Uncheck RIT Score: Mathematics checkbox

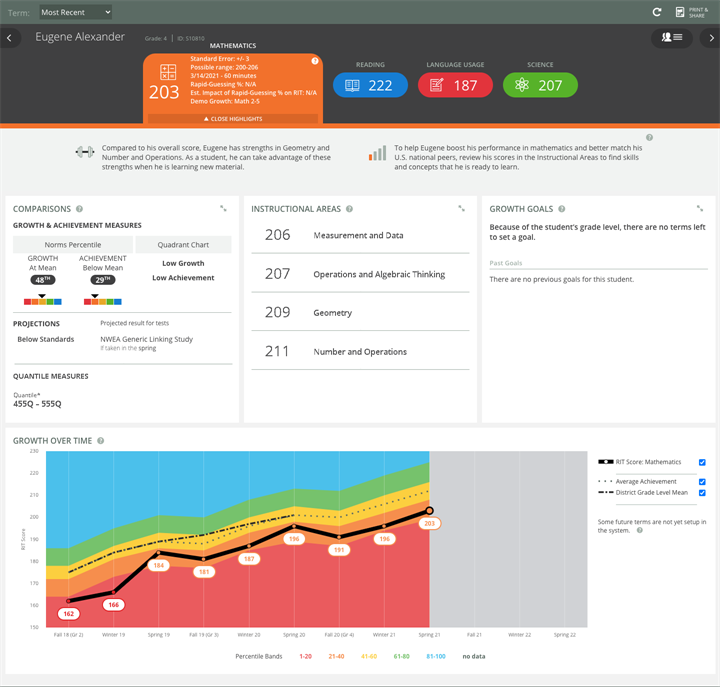pos(703,462)
